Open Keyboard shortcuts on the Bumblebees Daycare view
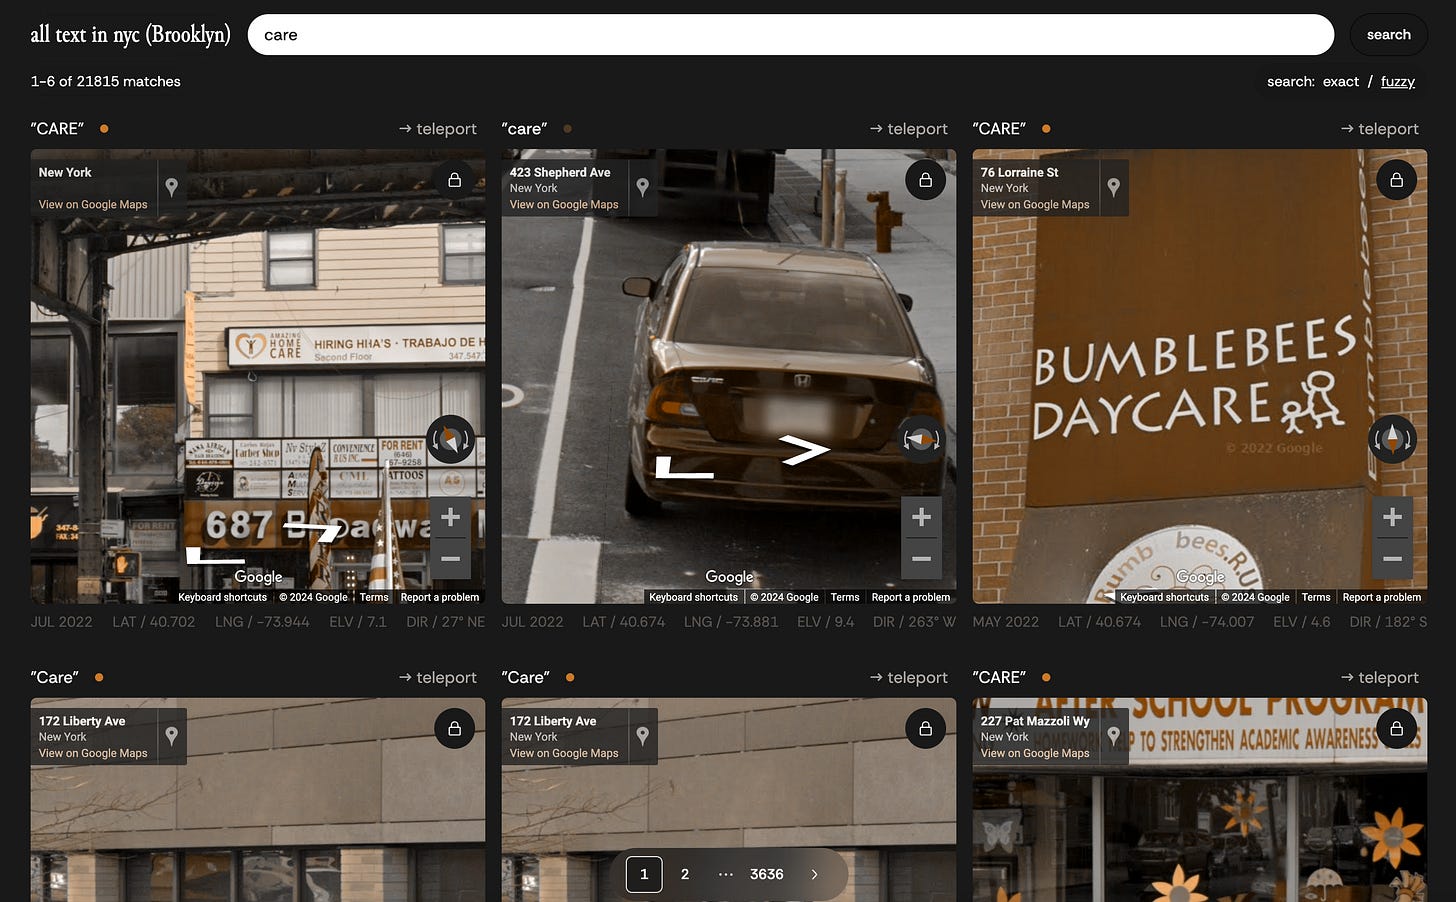 point(1164,597)
